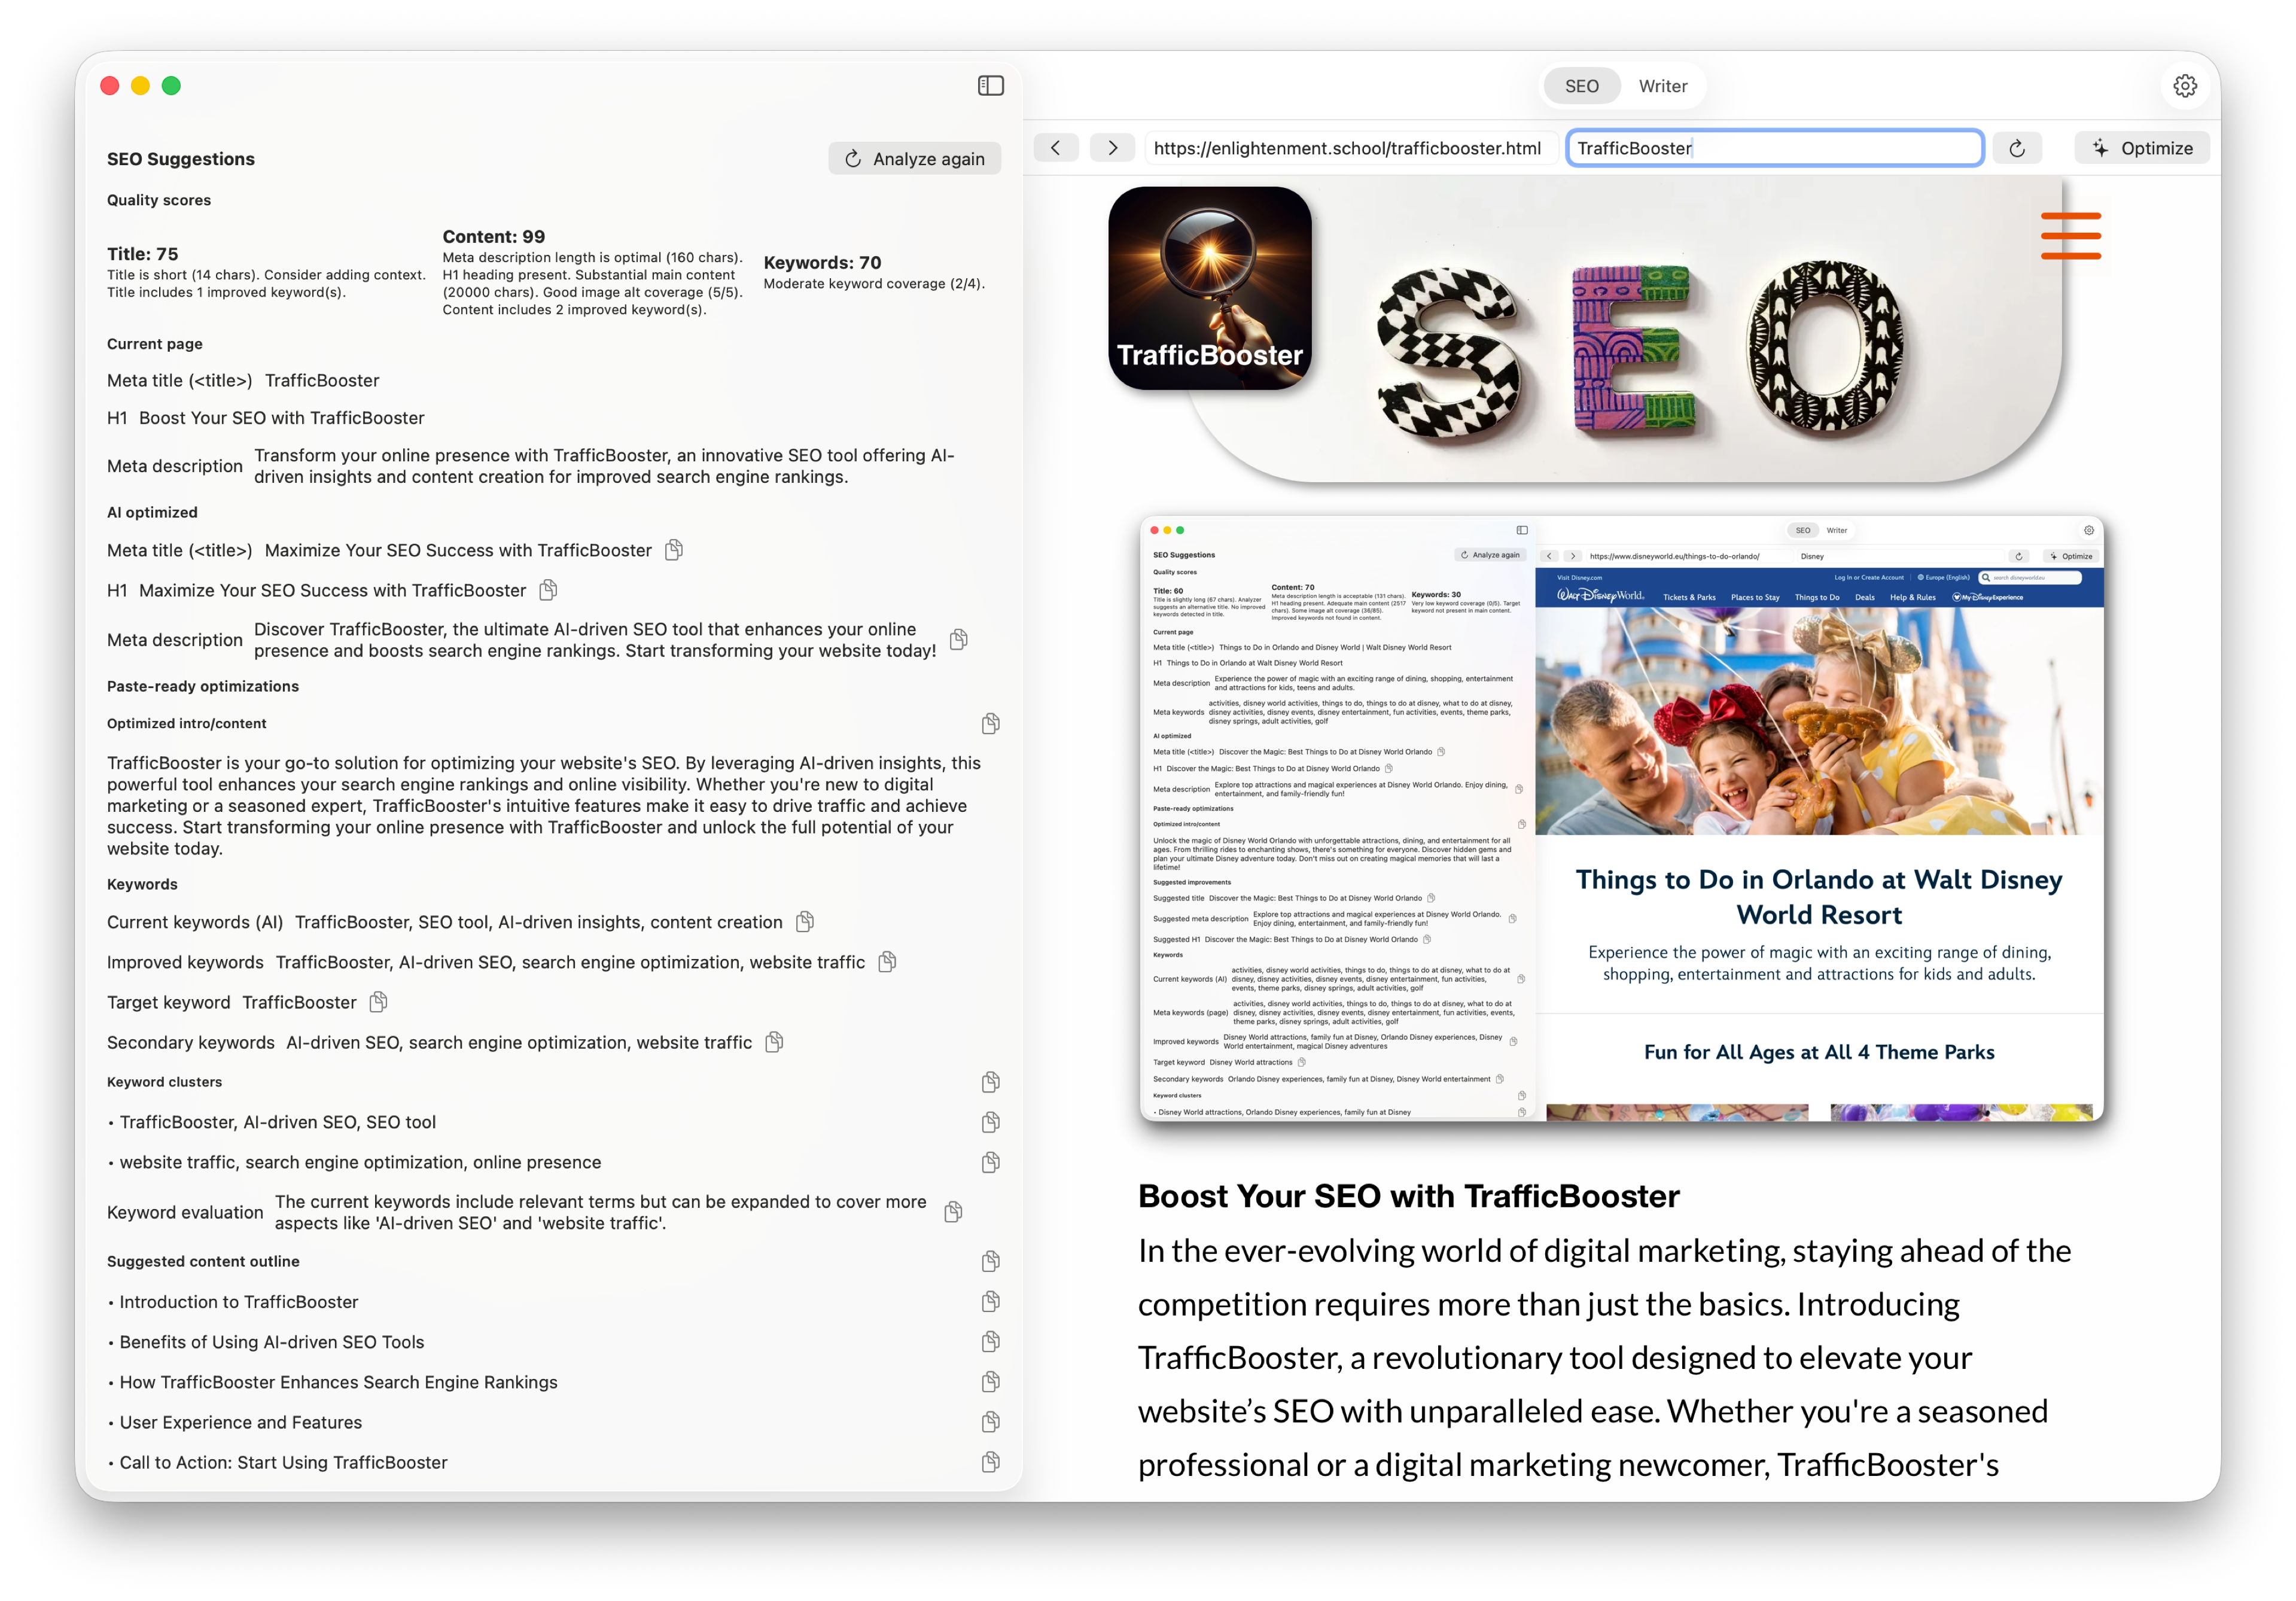Go forward with the right chevron button
2296x1601 pixels.
click(1112, 148)
